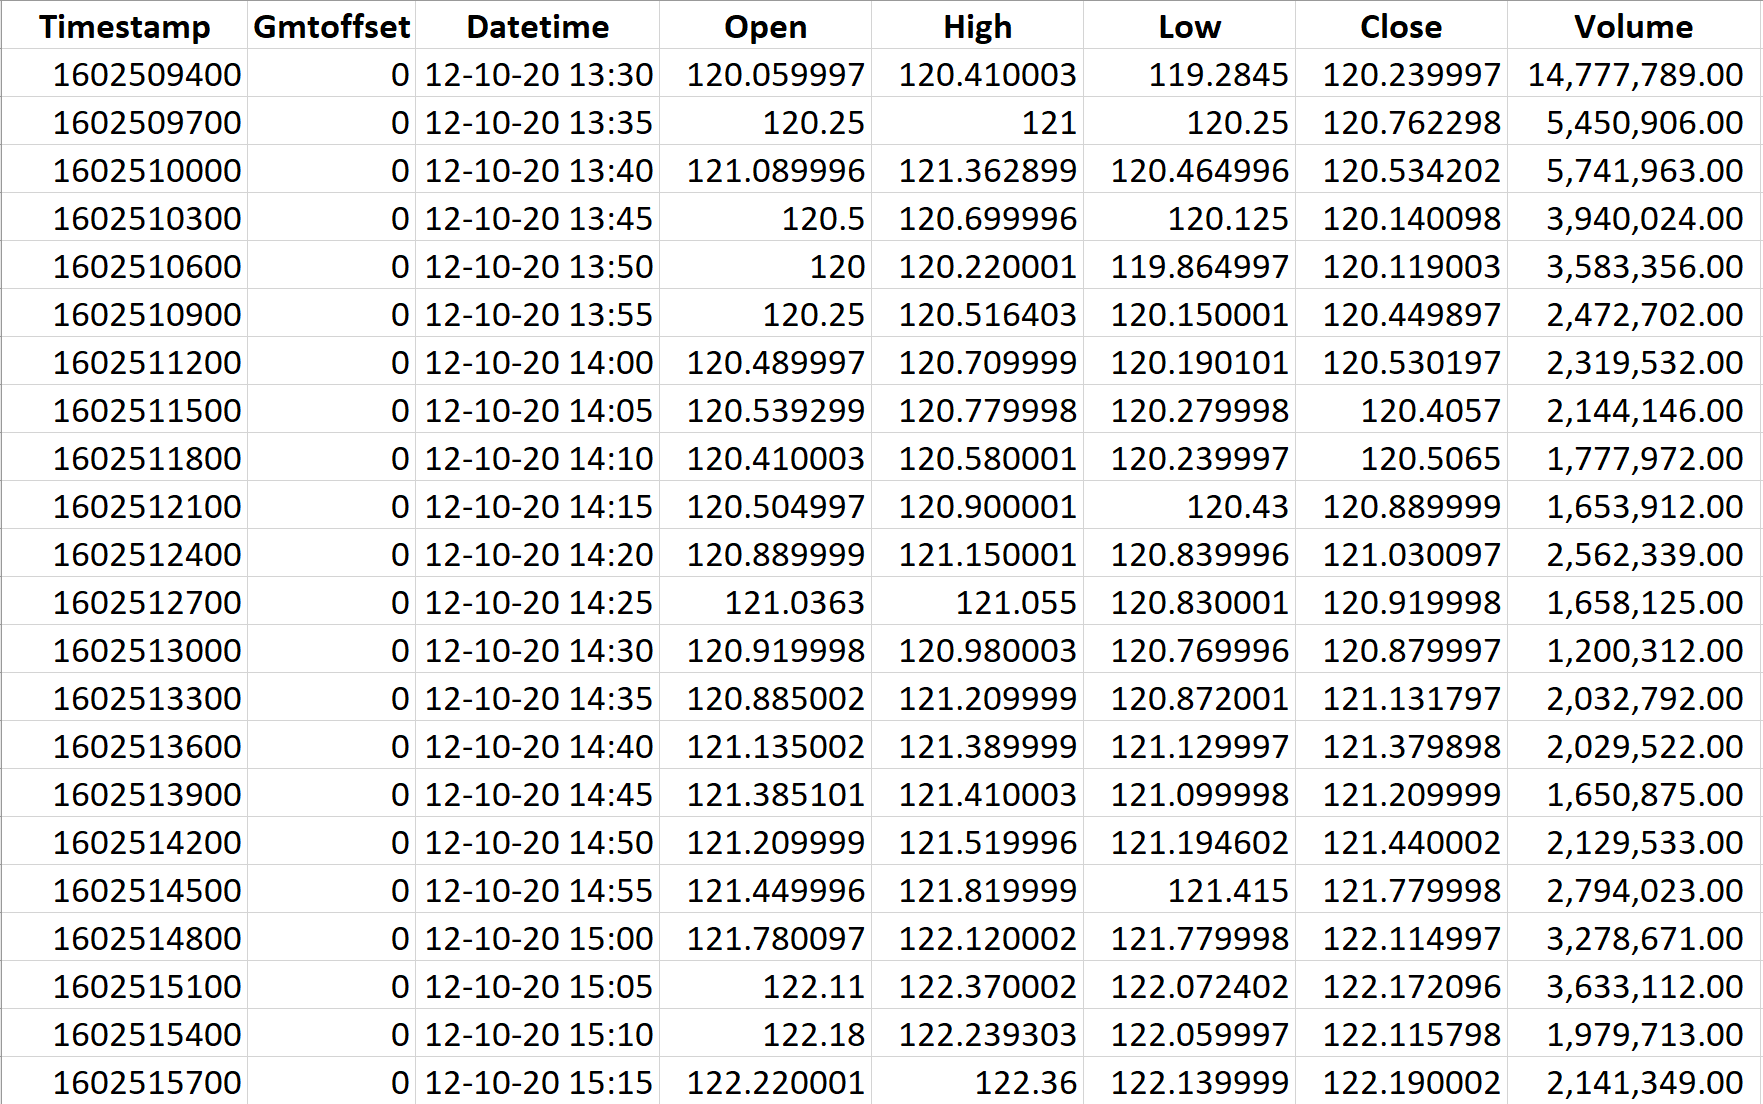The image size is (1763, 1104).
Task: Select the Gmtoffset column header
Action: coord(332,26)
